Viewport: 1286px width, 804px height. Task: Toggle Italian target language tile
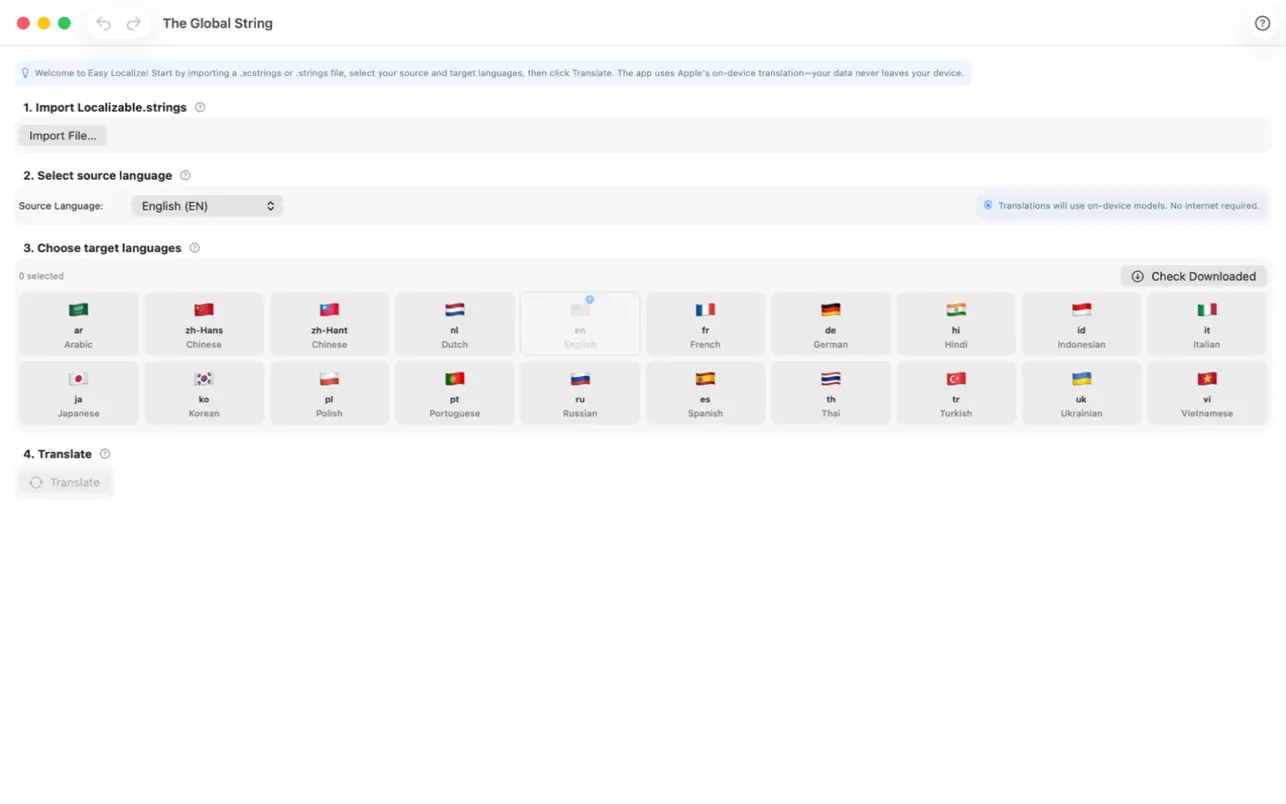1207,324
